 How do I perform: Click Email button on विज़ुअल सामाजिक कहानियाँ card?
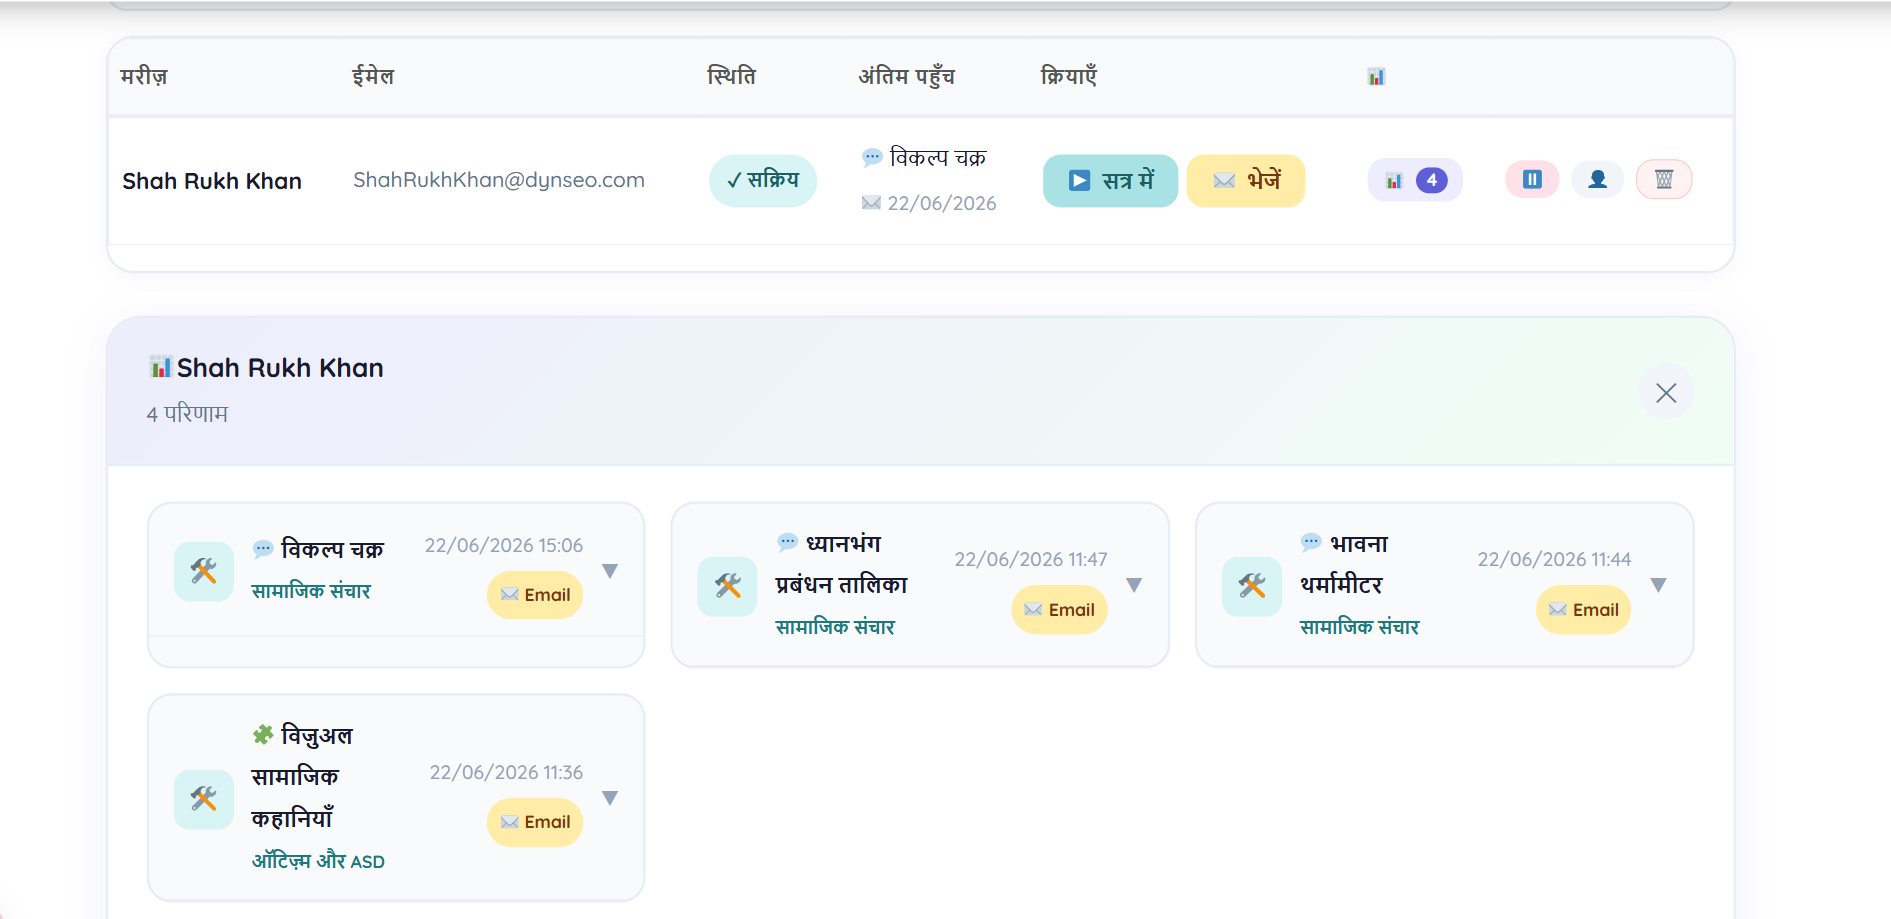[535, 822]
